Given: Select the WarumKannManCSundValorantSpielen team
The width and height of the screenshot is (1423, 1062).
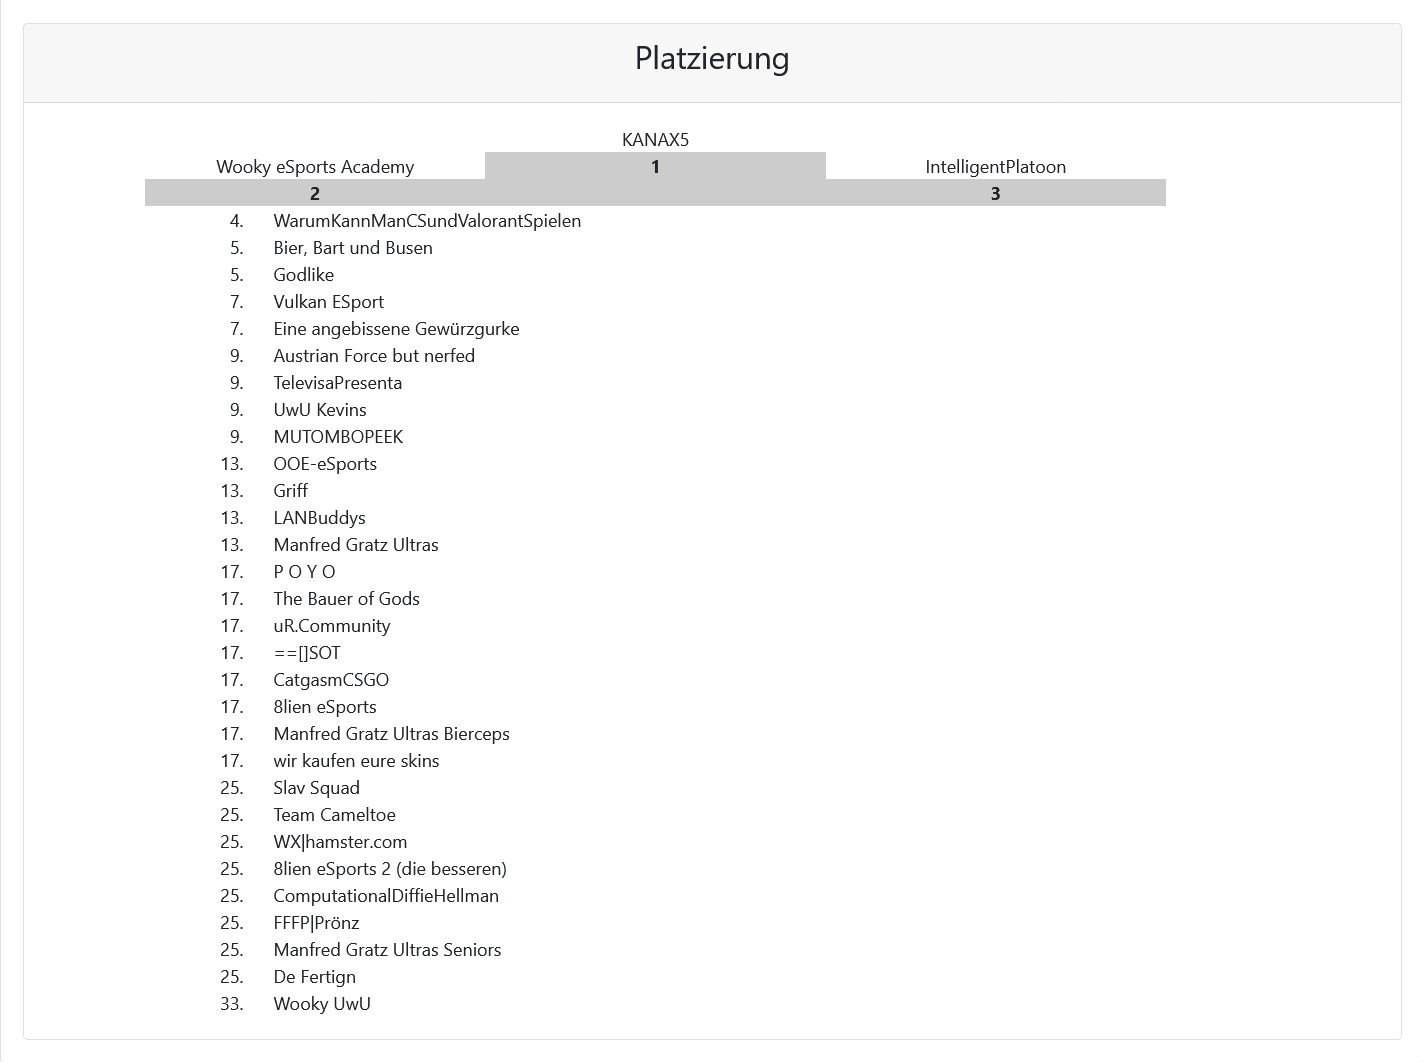Looking at the screenshot, I should click(x=427, y=221).
